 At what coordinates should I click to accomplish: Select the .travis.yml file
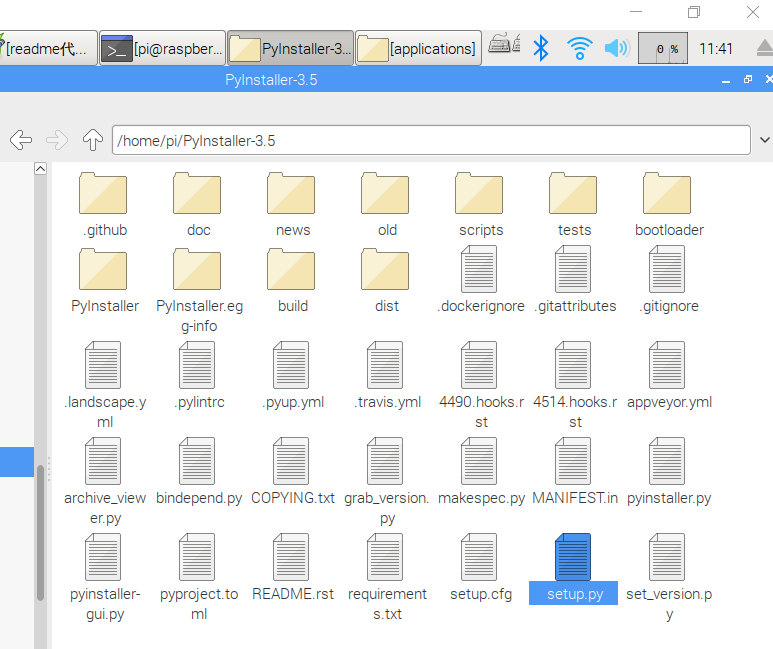coord(386,376)
